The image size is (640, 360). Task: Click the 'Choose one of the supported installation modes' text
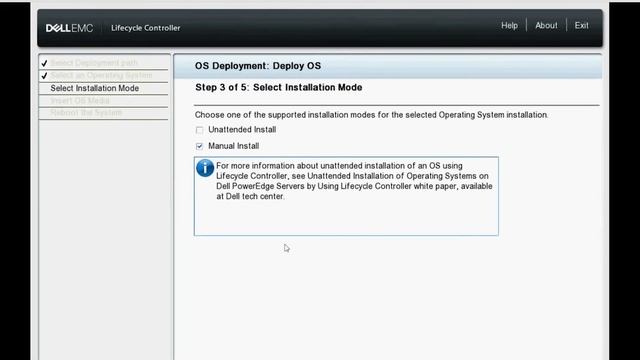tap(371, 115)
